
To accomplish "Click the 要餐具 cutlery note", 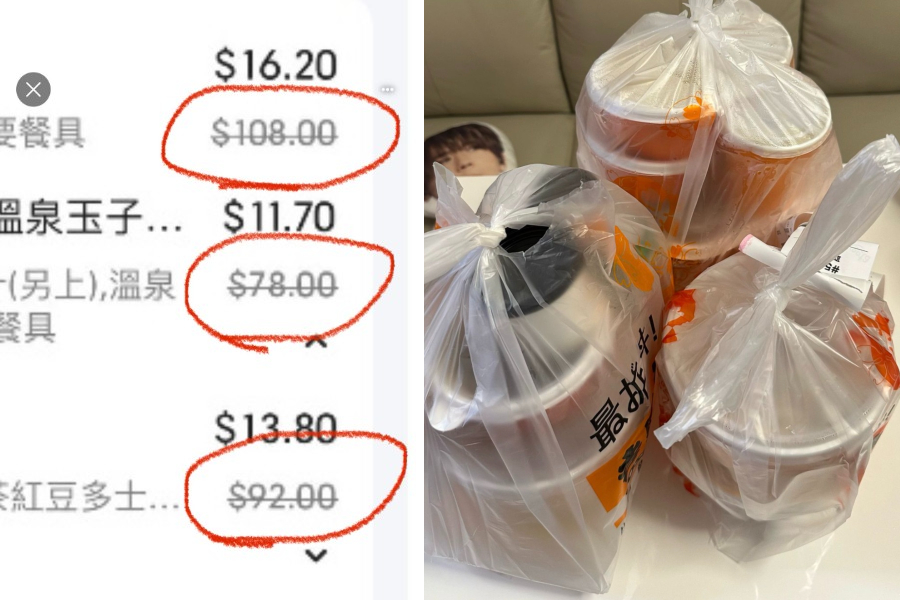I will 42,133.
